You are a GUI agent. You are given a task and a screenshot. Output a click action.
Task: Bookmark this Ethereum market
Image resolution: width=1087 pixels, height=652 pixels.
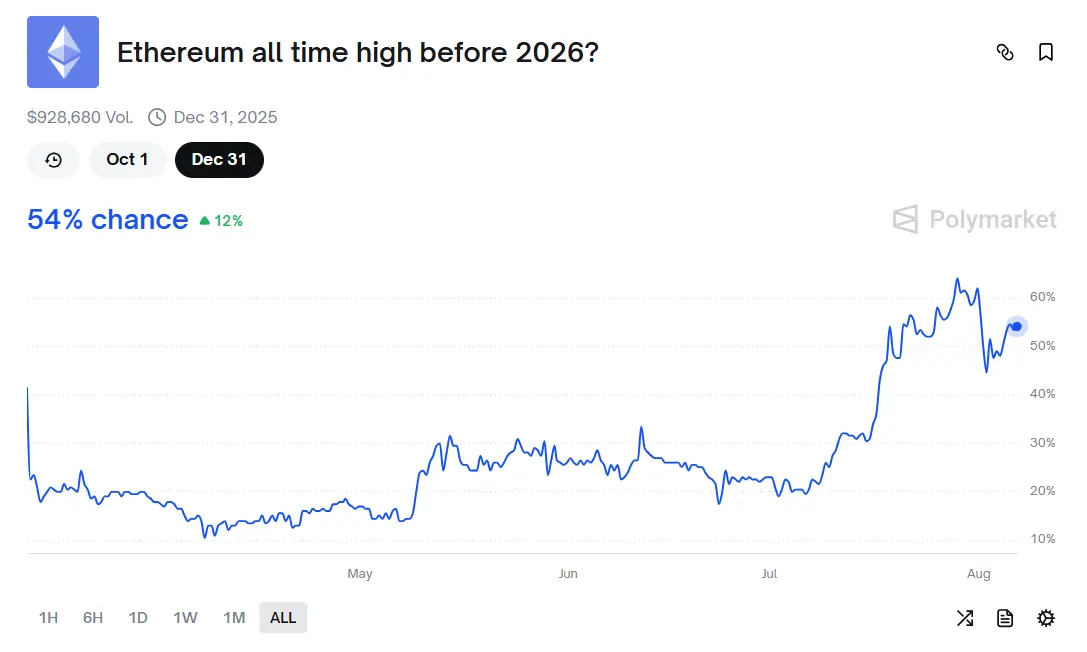point(1046,52)
